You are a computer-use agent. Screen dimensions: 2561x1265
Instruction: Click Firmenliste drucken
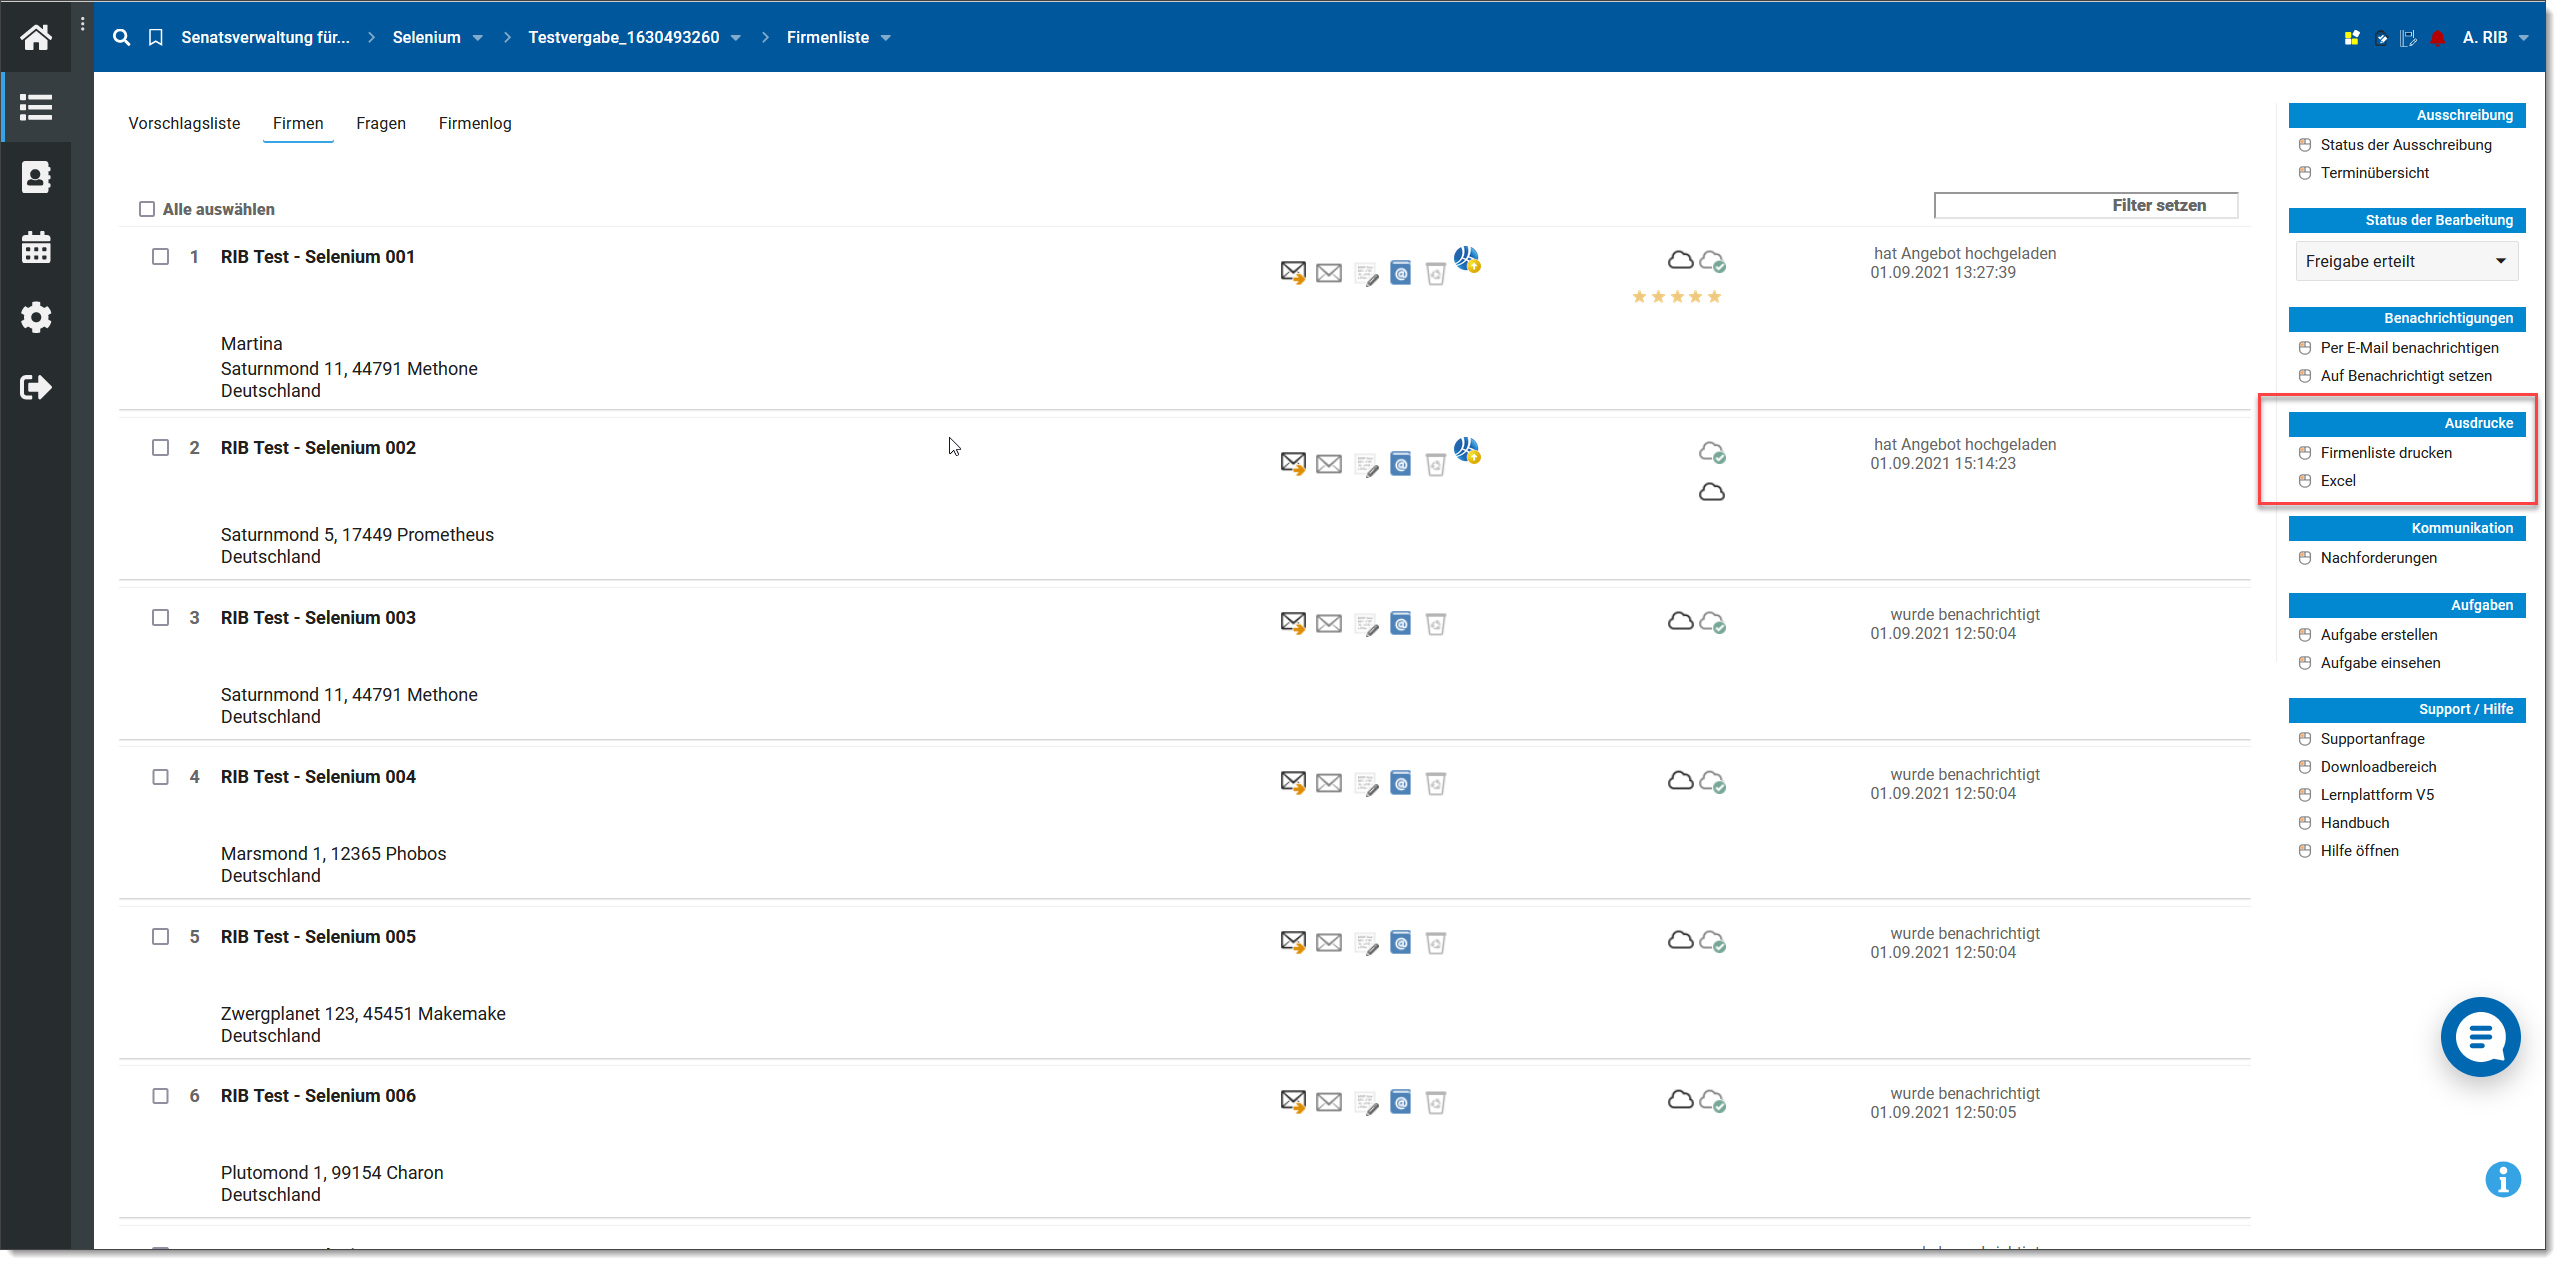[x=2386, y=453]
